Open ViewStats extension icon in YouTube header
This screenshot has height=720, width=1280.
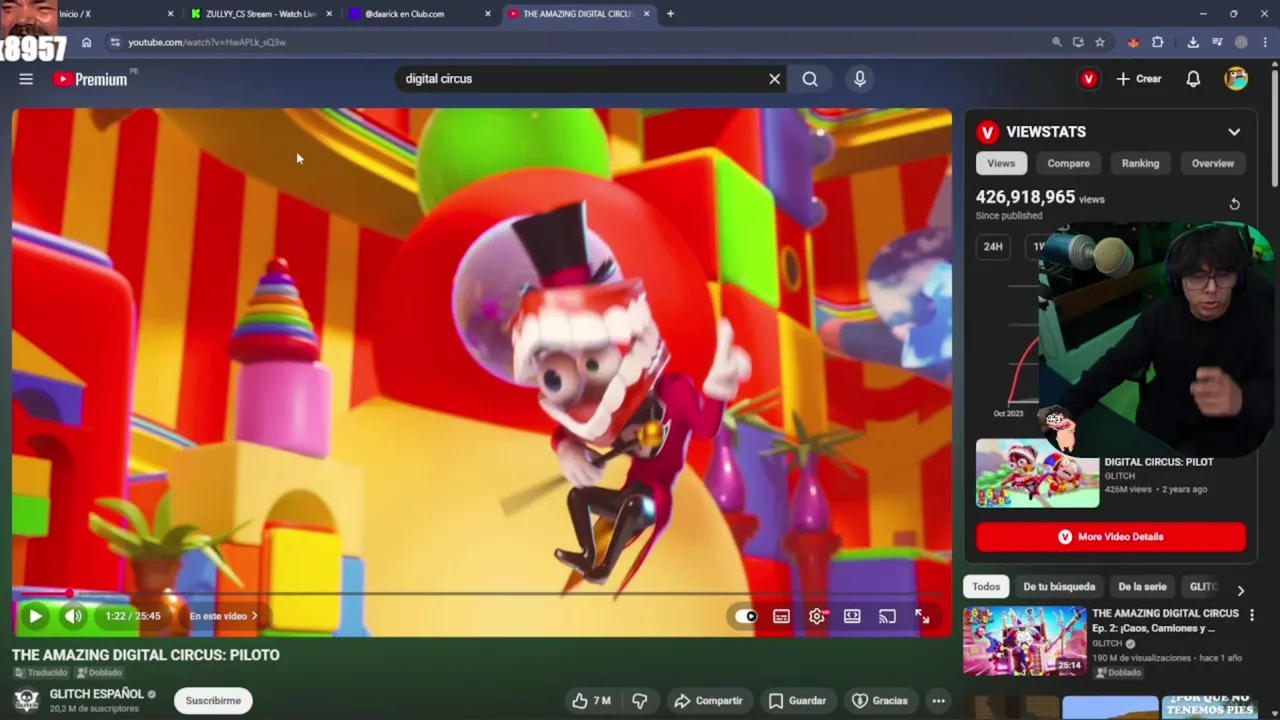click(1089, 79)
